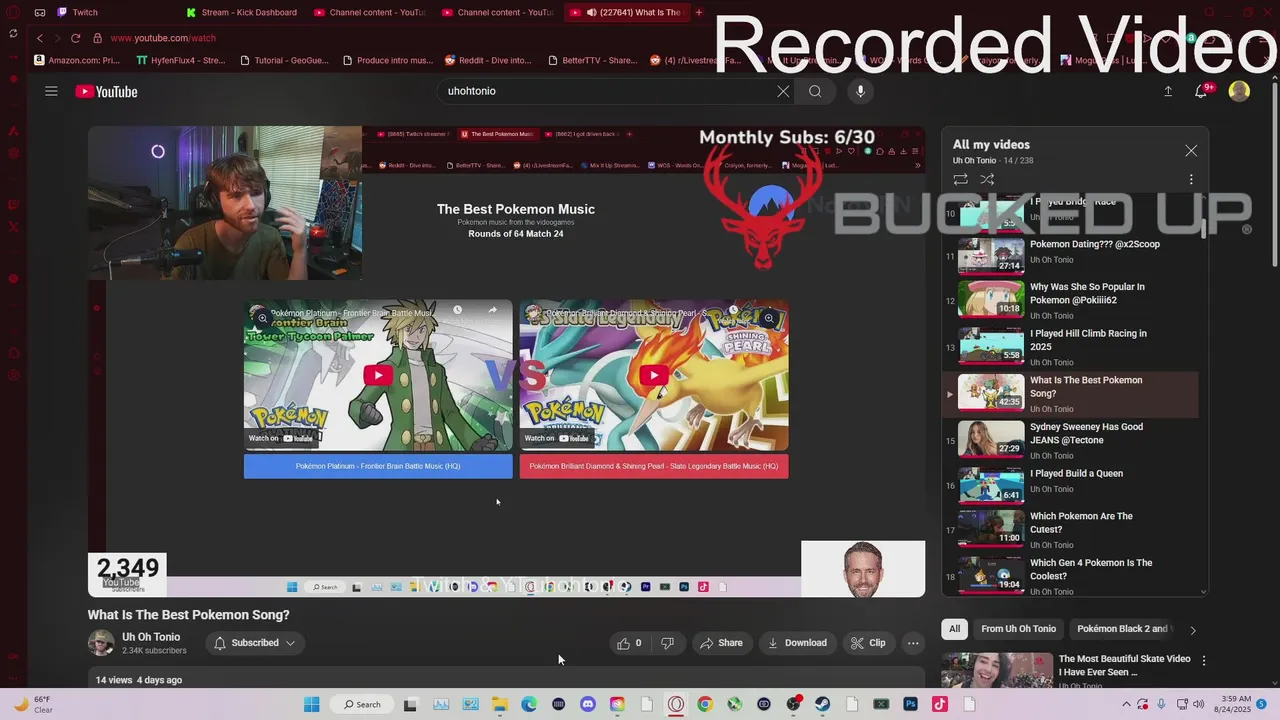Select current What Is The Best Pokemon Song? item
The width and height of the screenshot is (1280, 720).
(x=1070, y=393)
